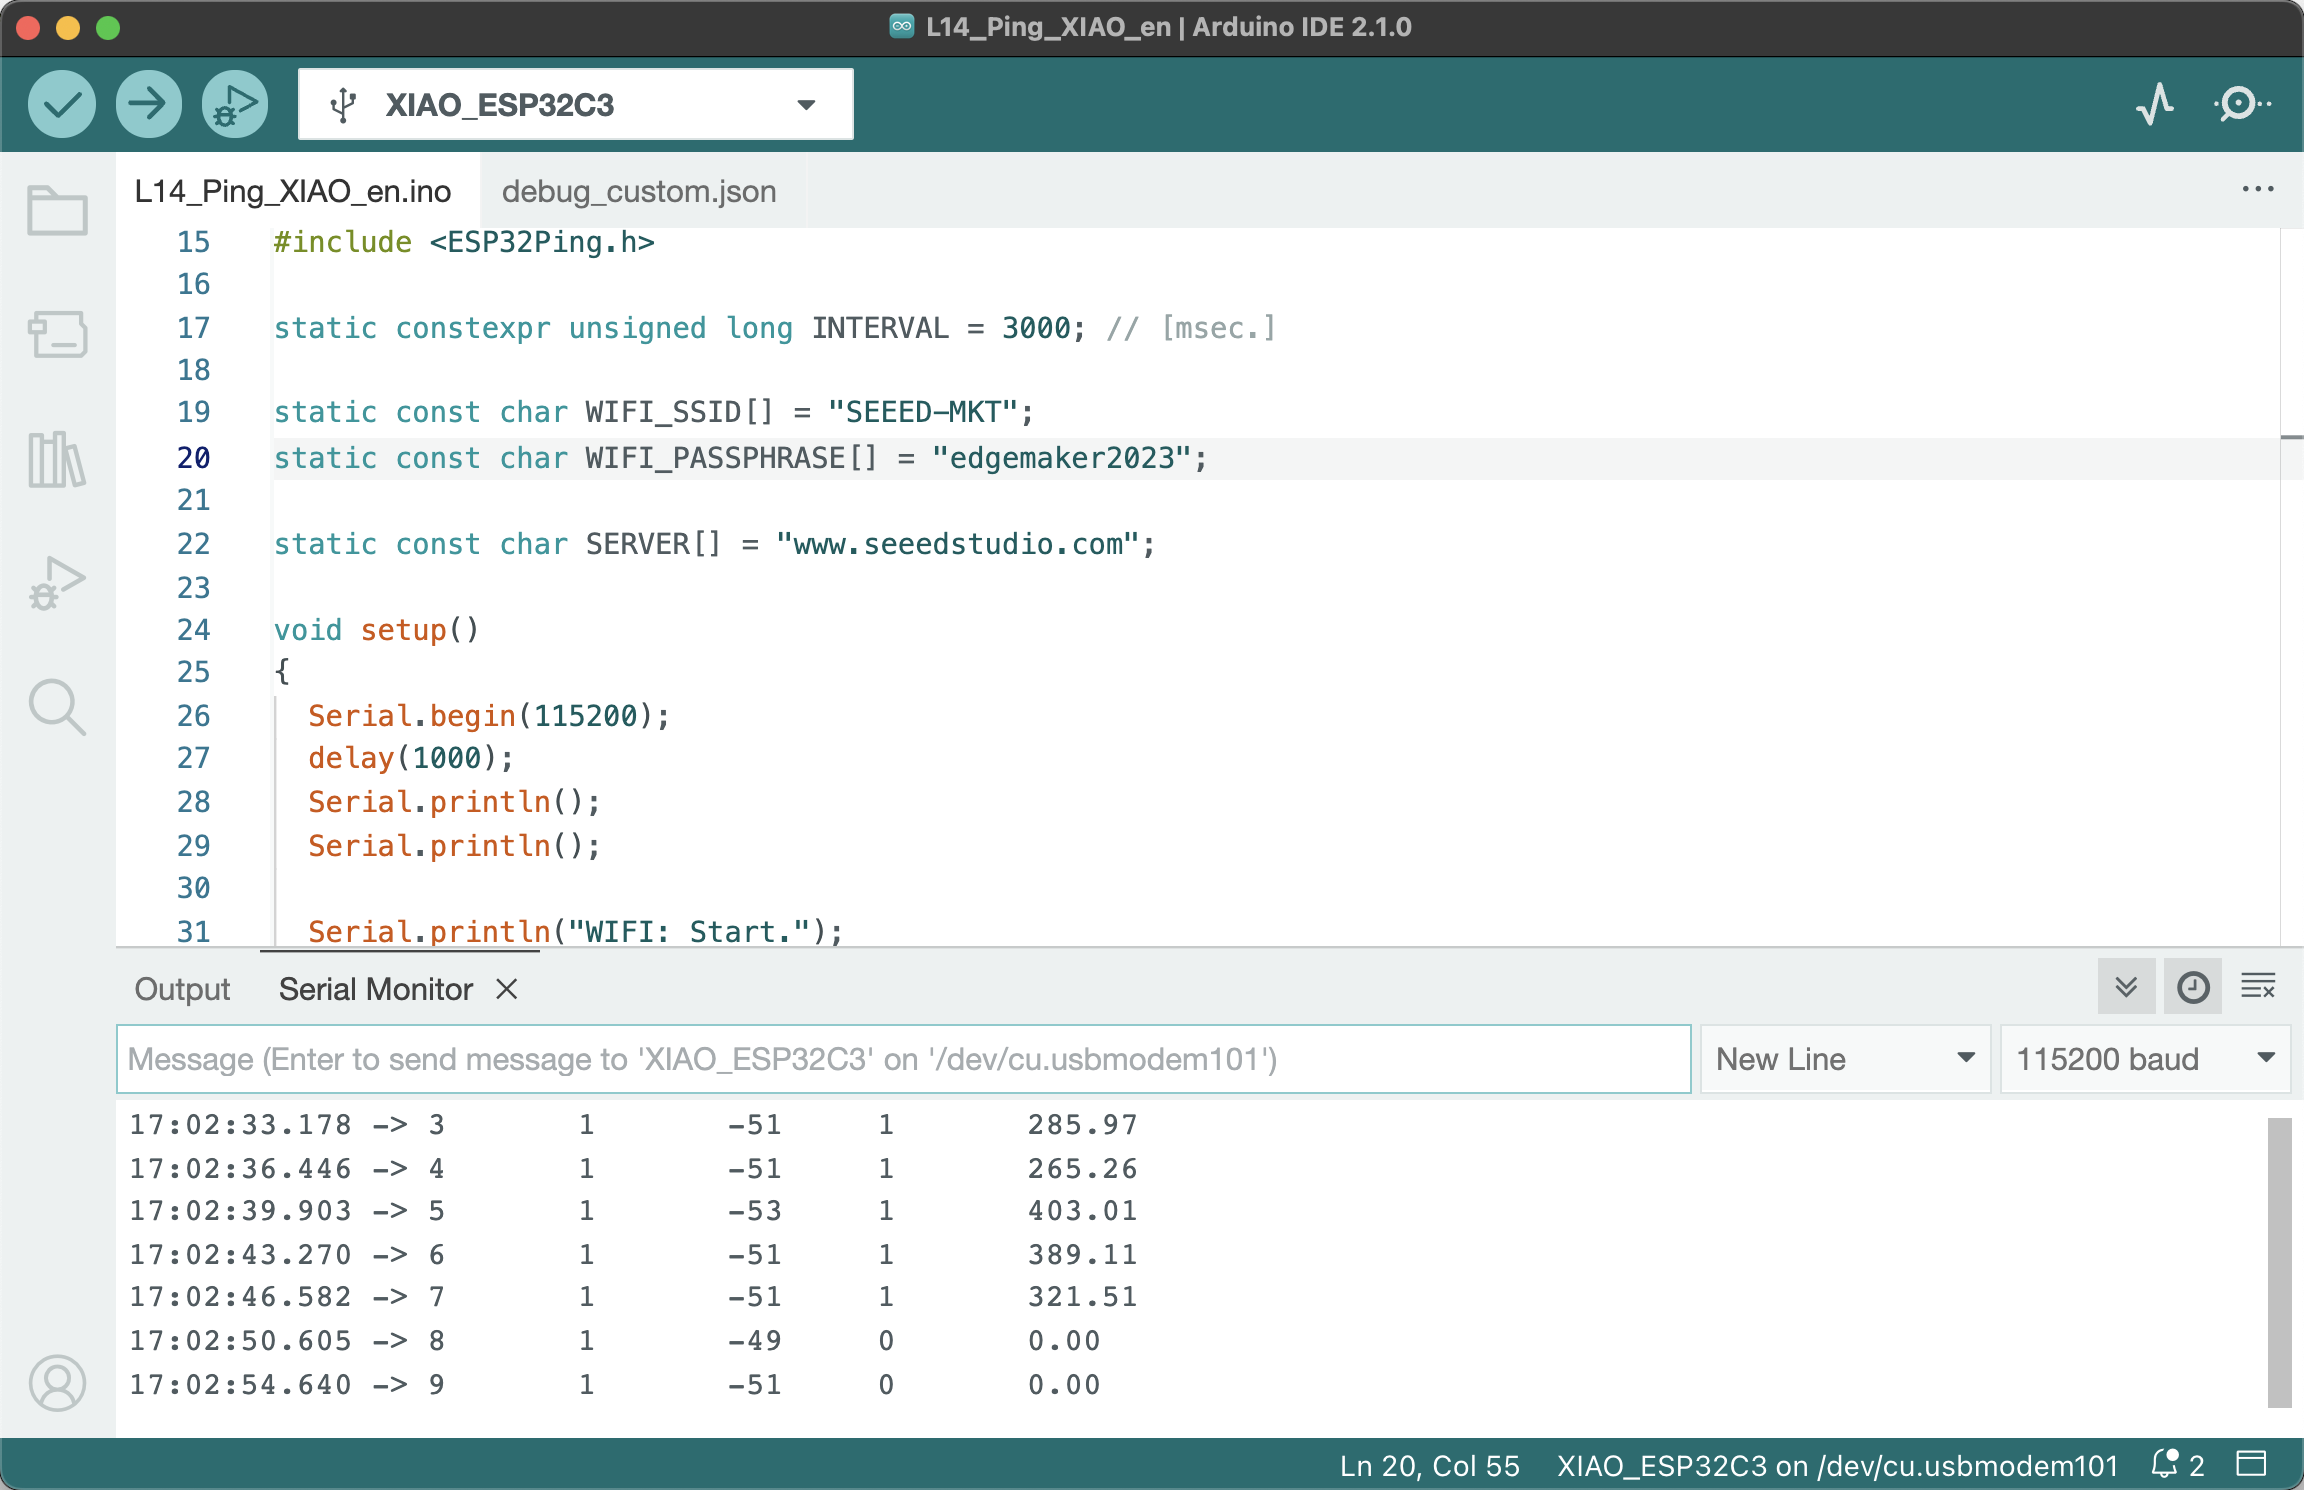
Task: Open Boards Manager in the sidebar
Action: tap(57, 334)
